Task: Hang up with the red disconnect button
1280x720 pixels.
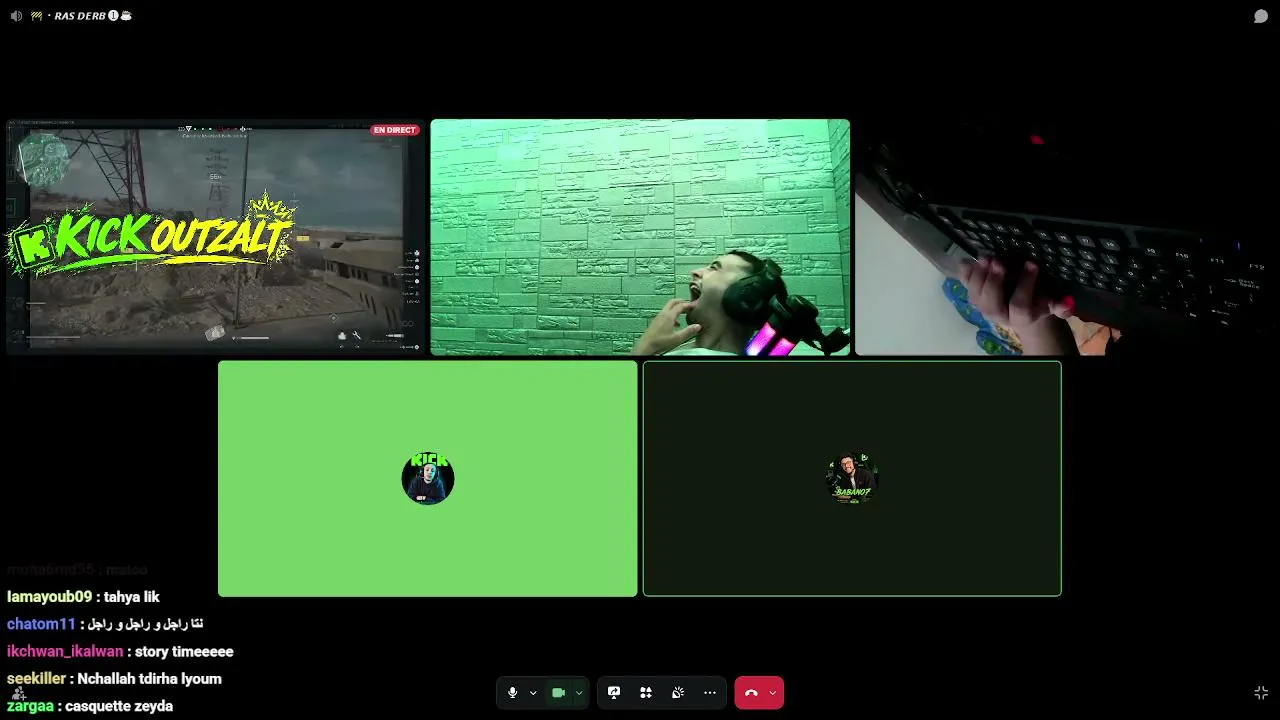Action: coord(751,693)
